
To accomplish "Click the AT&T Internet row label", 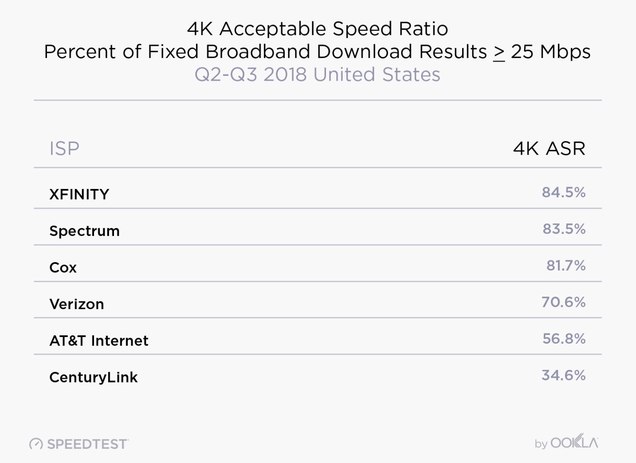I will [x=99, y=340].
